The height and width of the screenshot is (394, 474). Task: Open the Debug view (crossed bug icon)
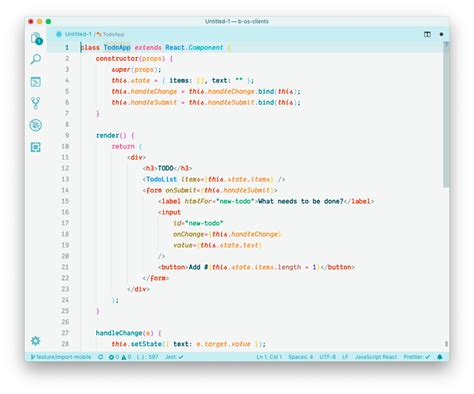tap(36, 125)
